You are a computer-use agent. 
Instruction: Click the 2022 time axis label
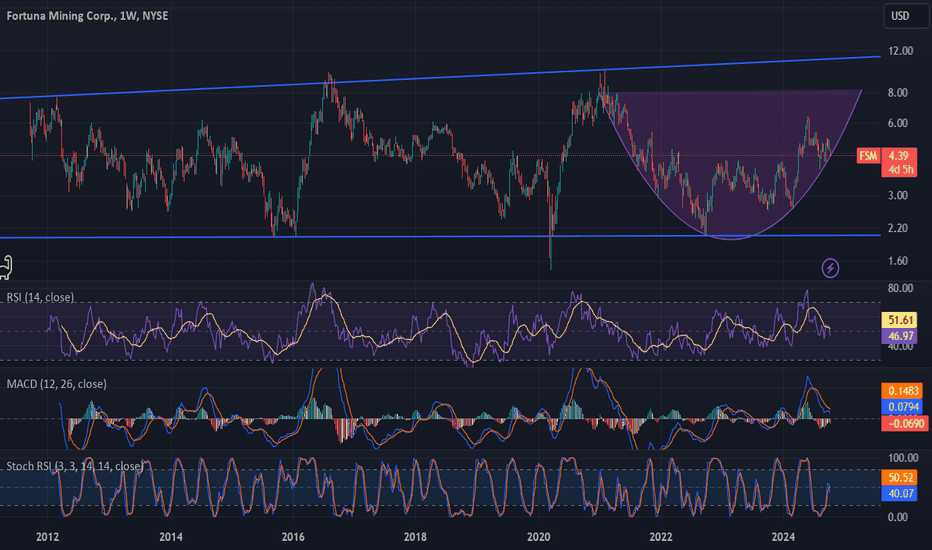660,537
